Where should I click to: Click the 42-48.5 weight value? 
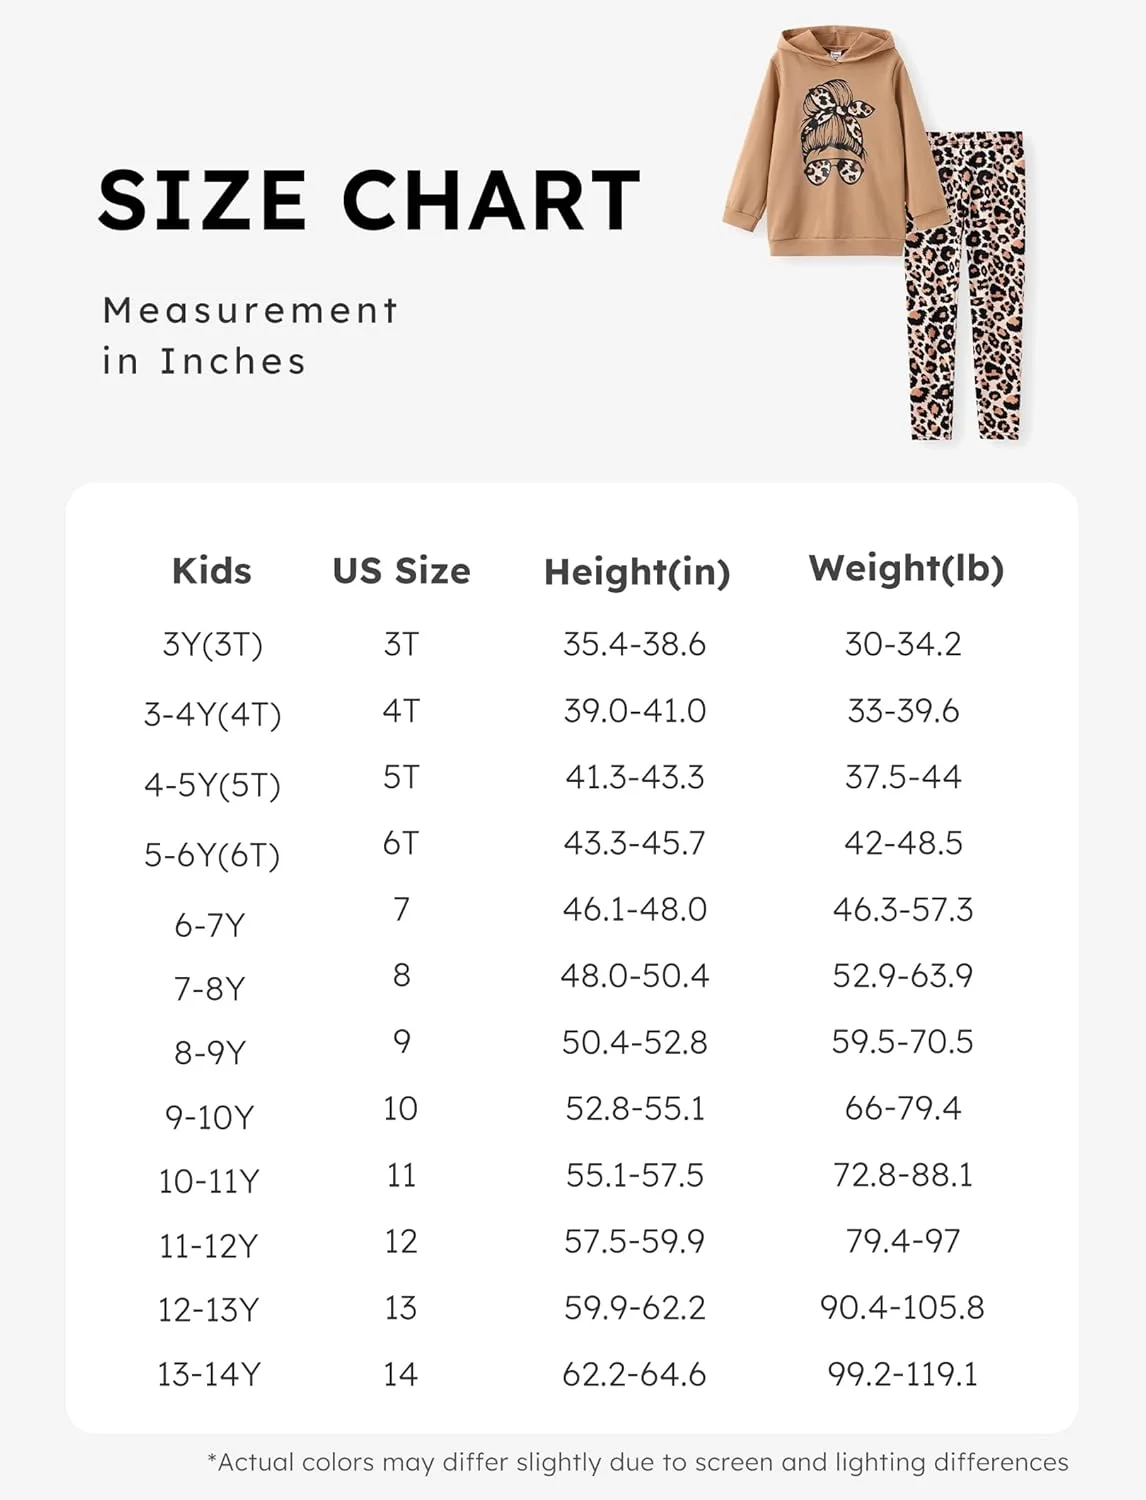coord(903,843)
